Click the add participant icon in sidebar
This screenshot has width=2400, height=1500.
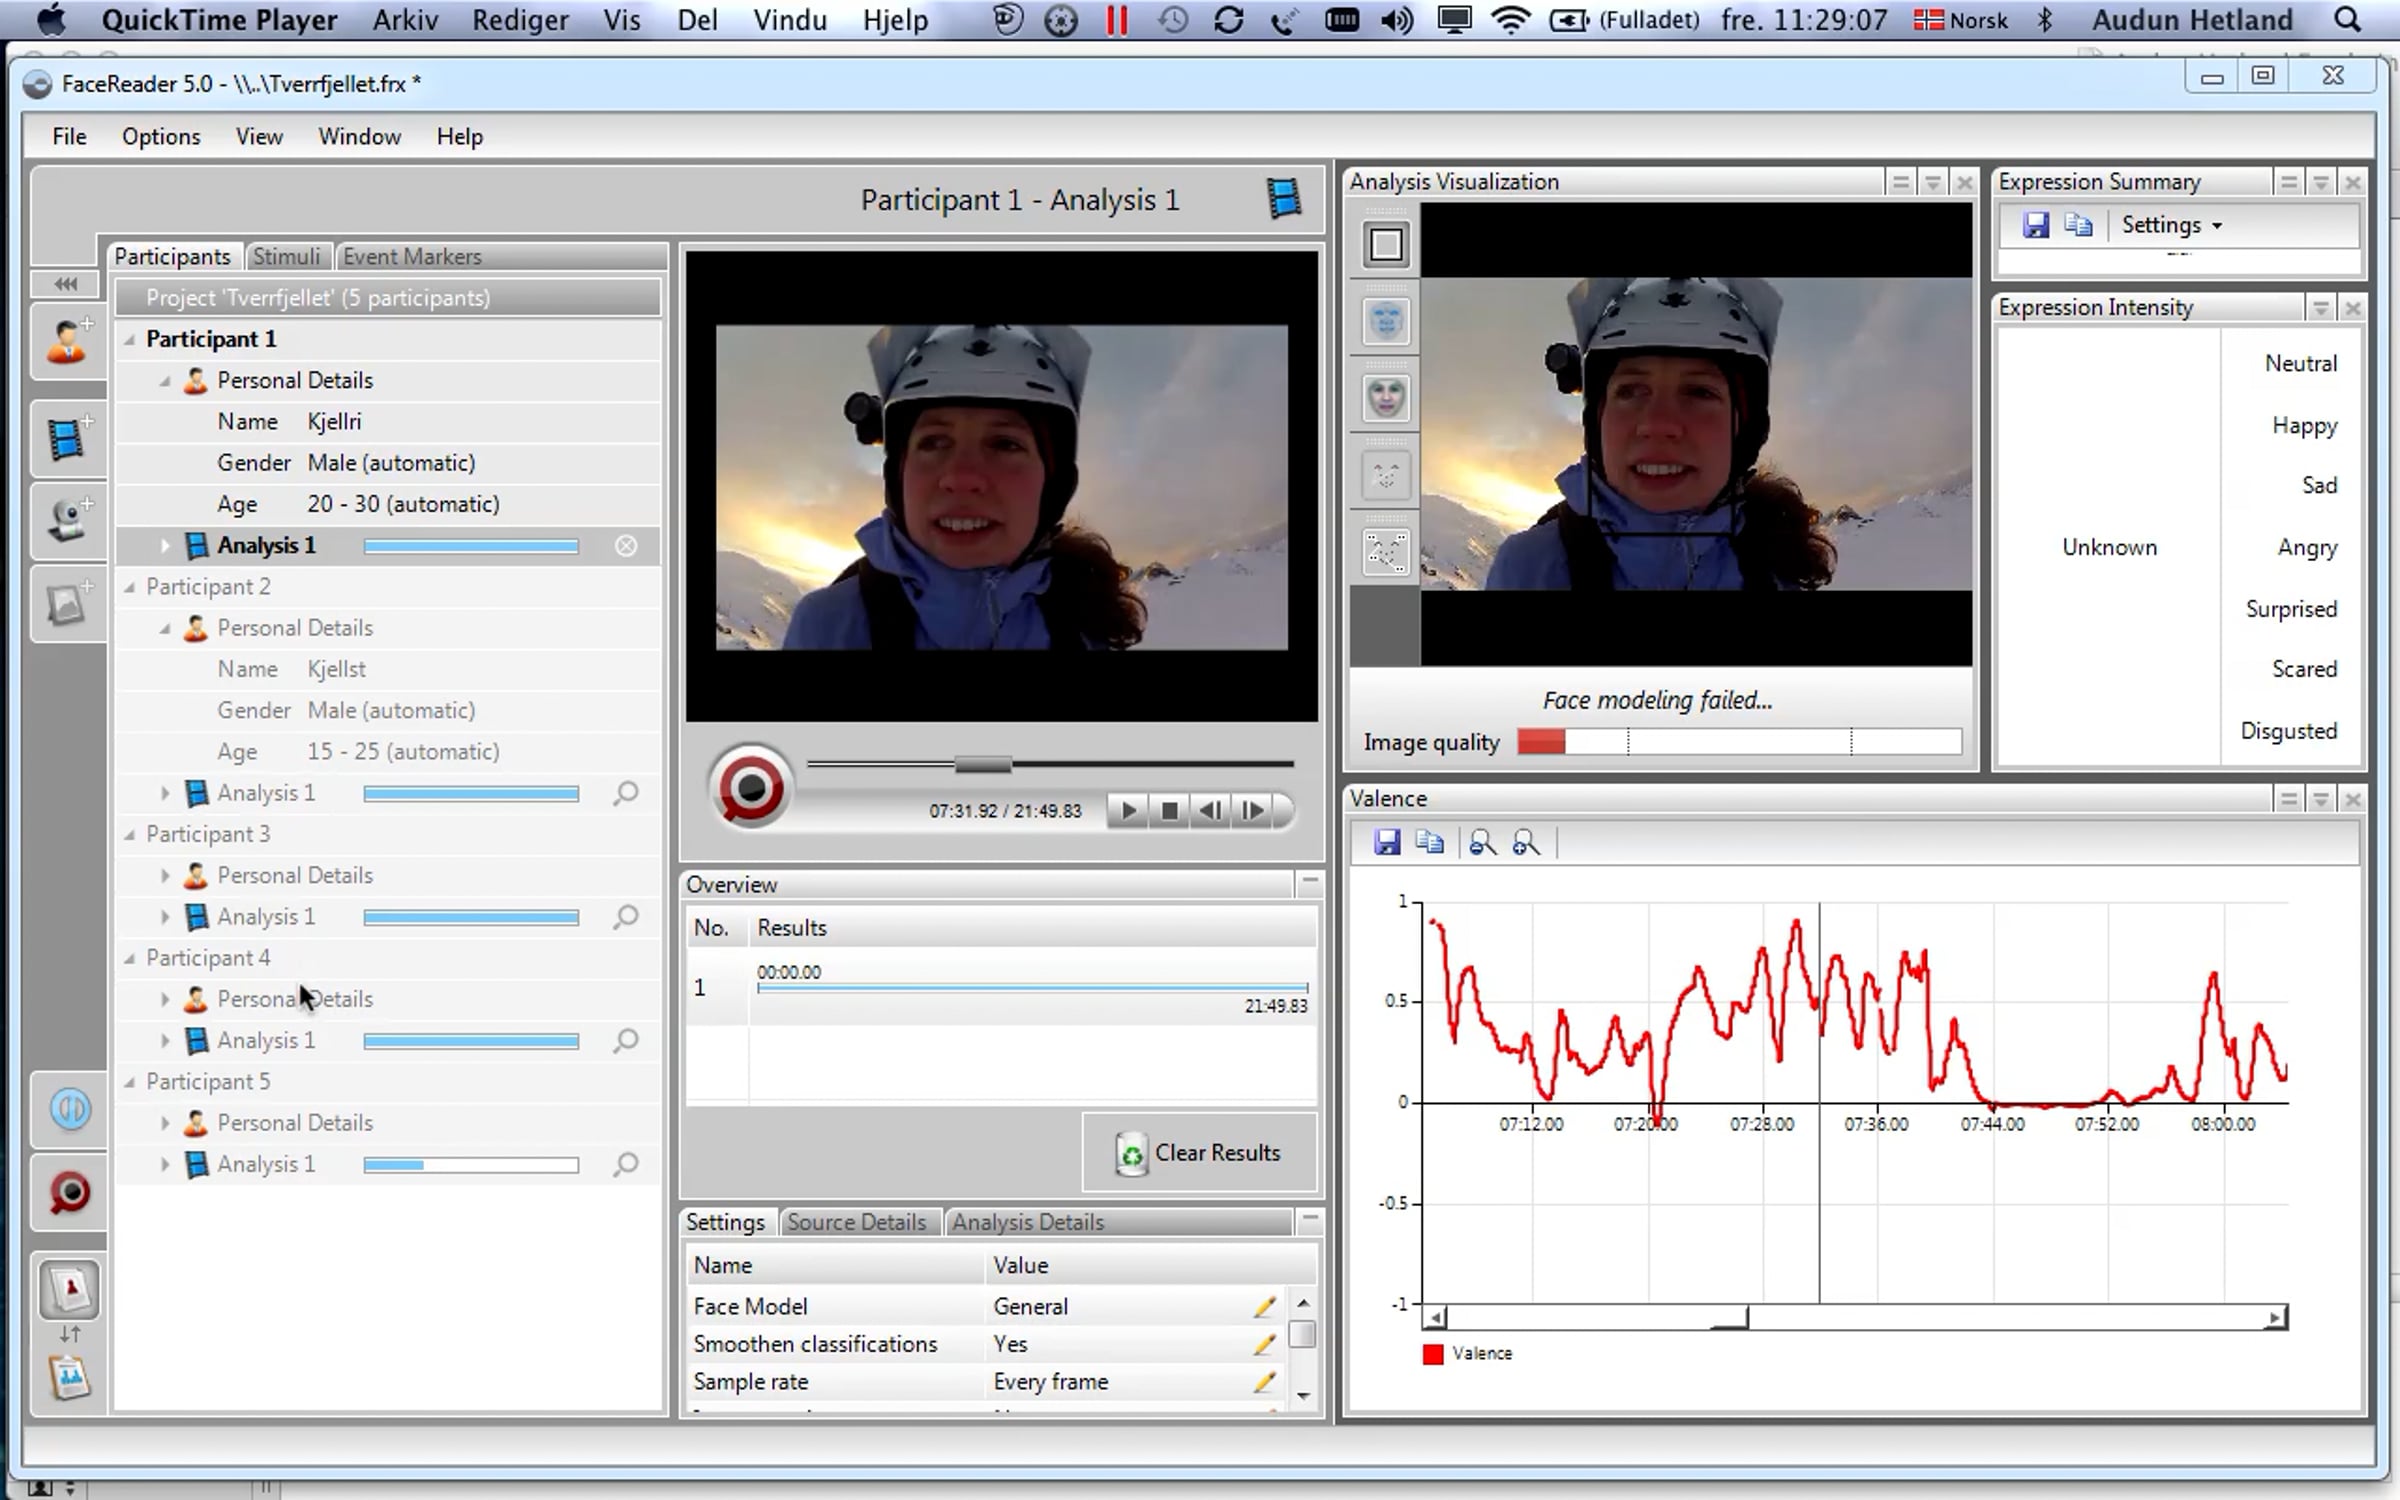click(68, 341)
